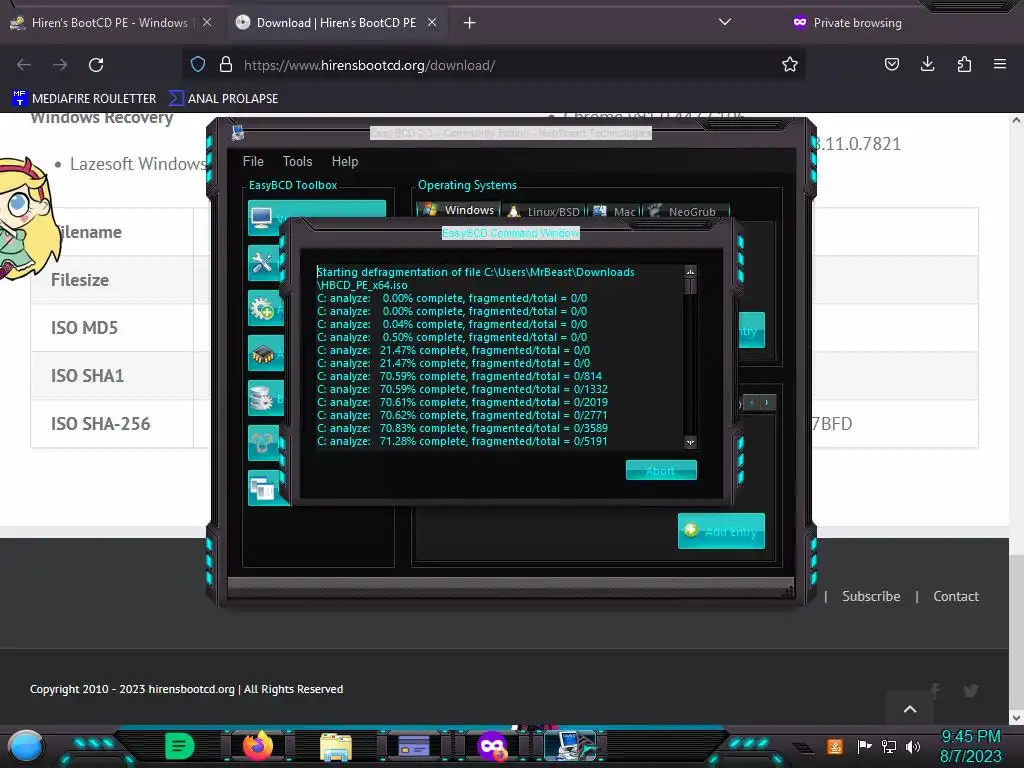Open the MEDIAFIRE ROULETTER bookmark
1024x768 pixels.
pos(84,99)
